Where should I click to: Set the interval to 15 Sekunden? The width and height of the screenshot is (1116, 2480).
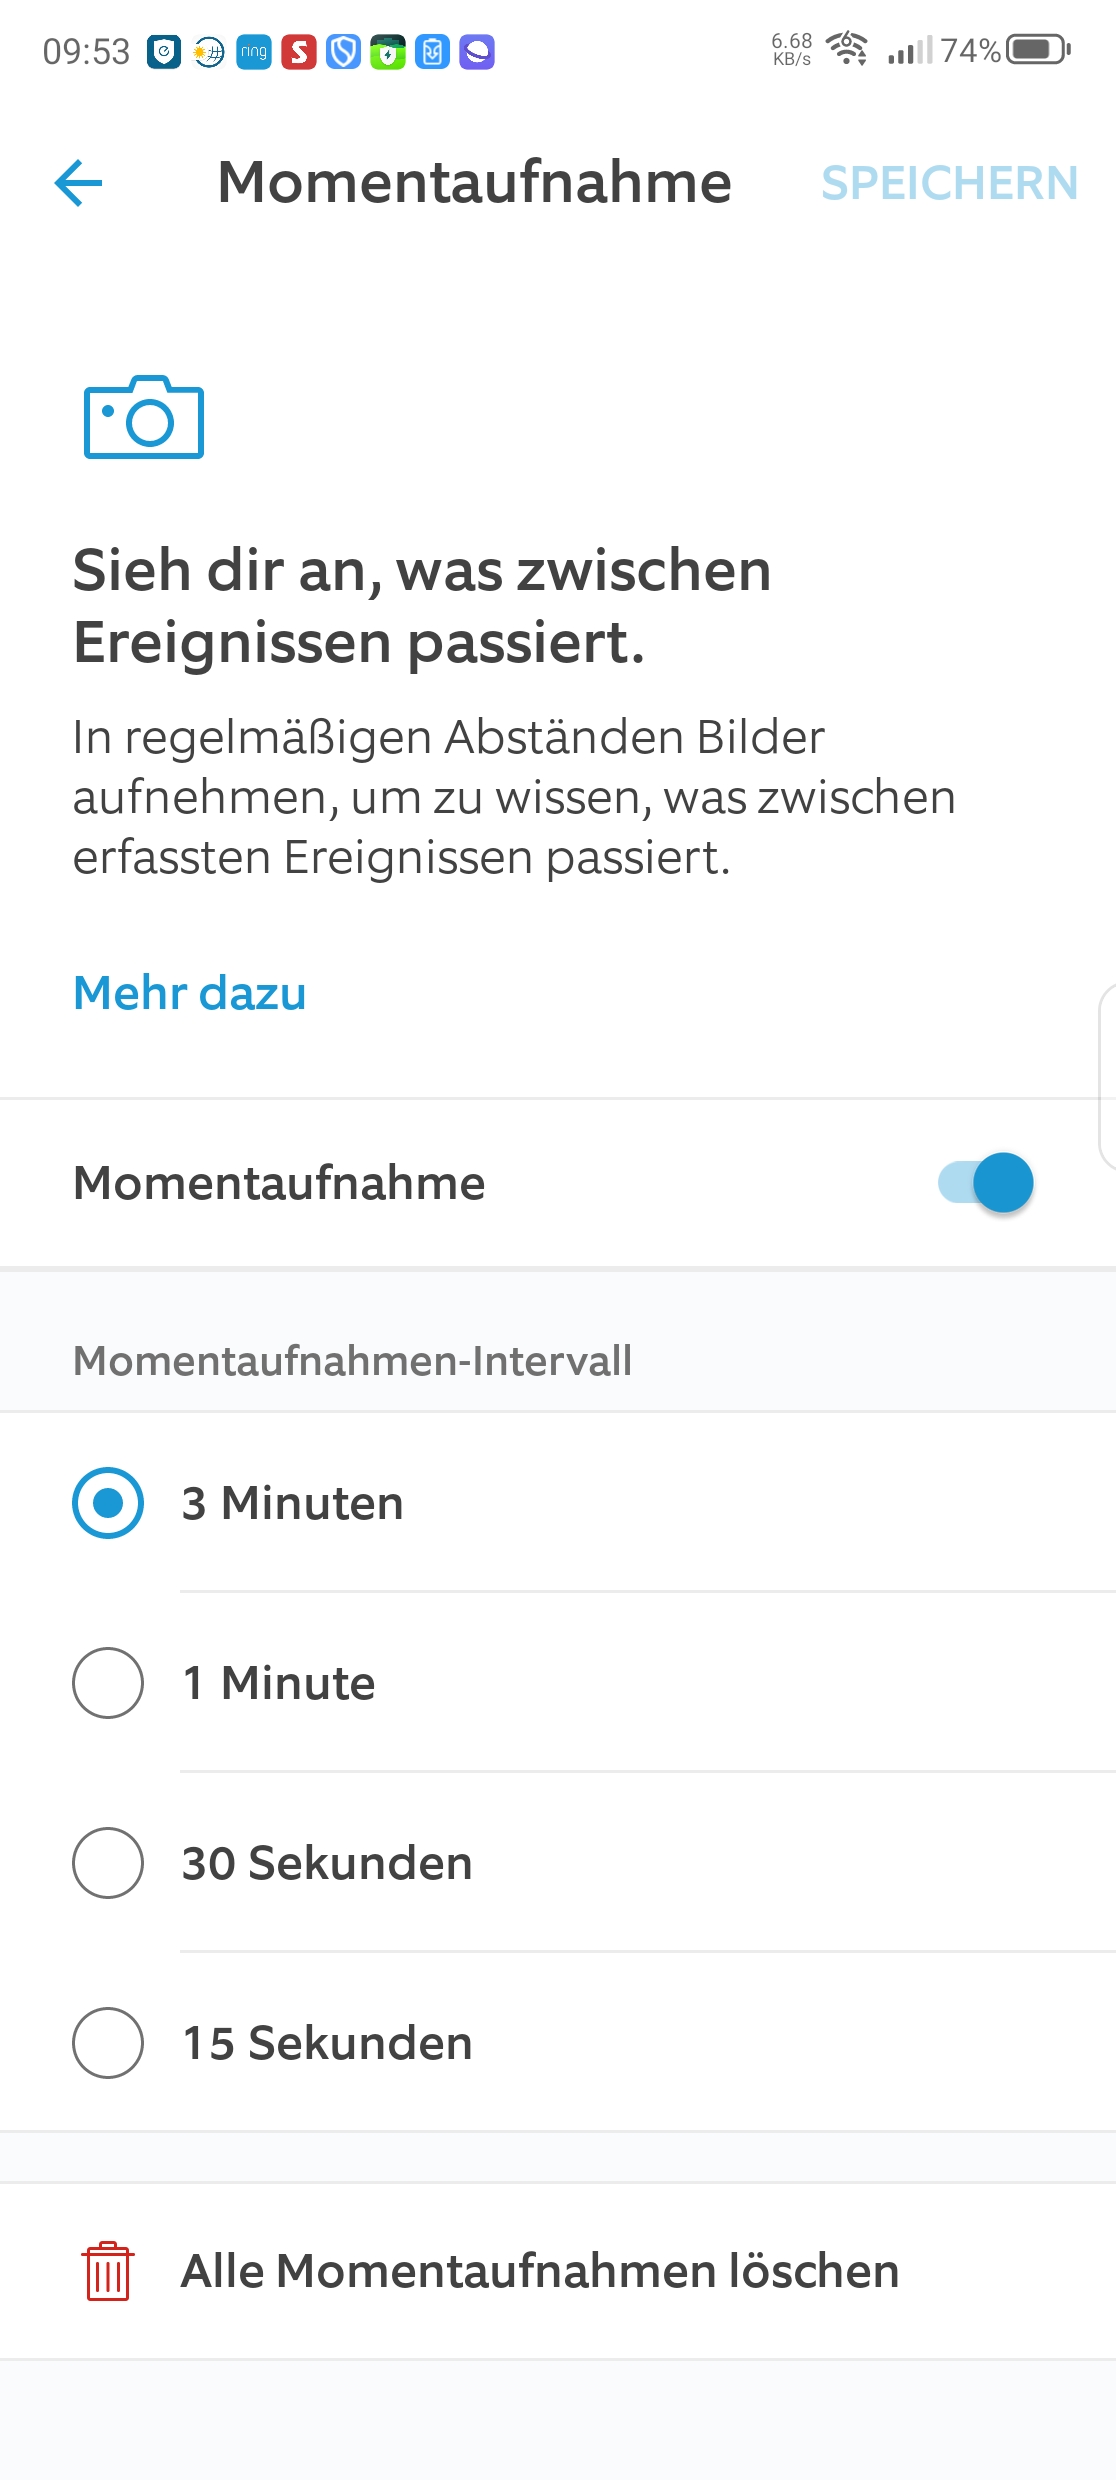[x=108, y=2043]
